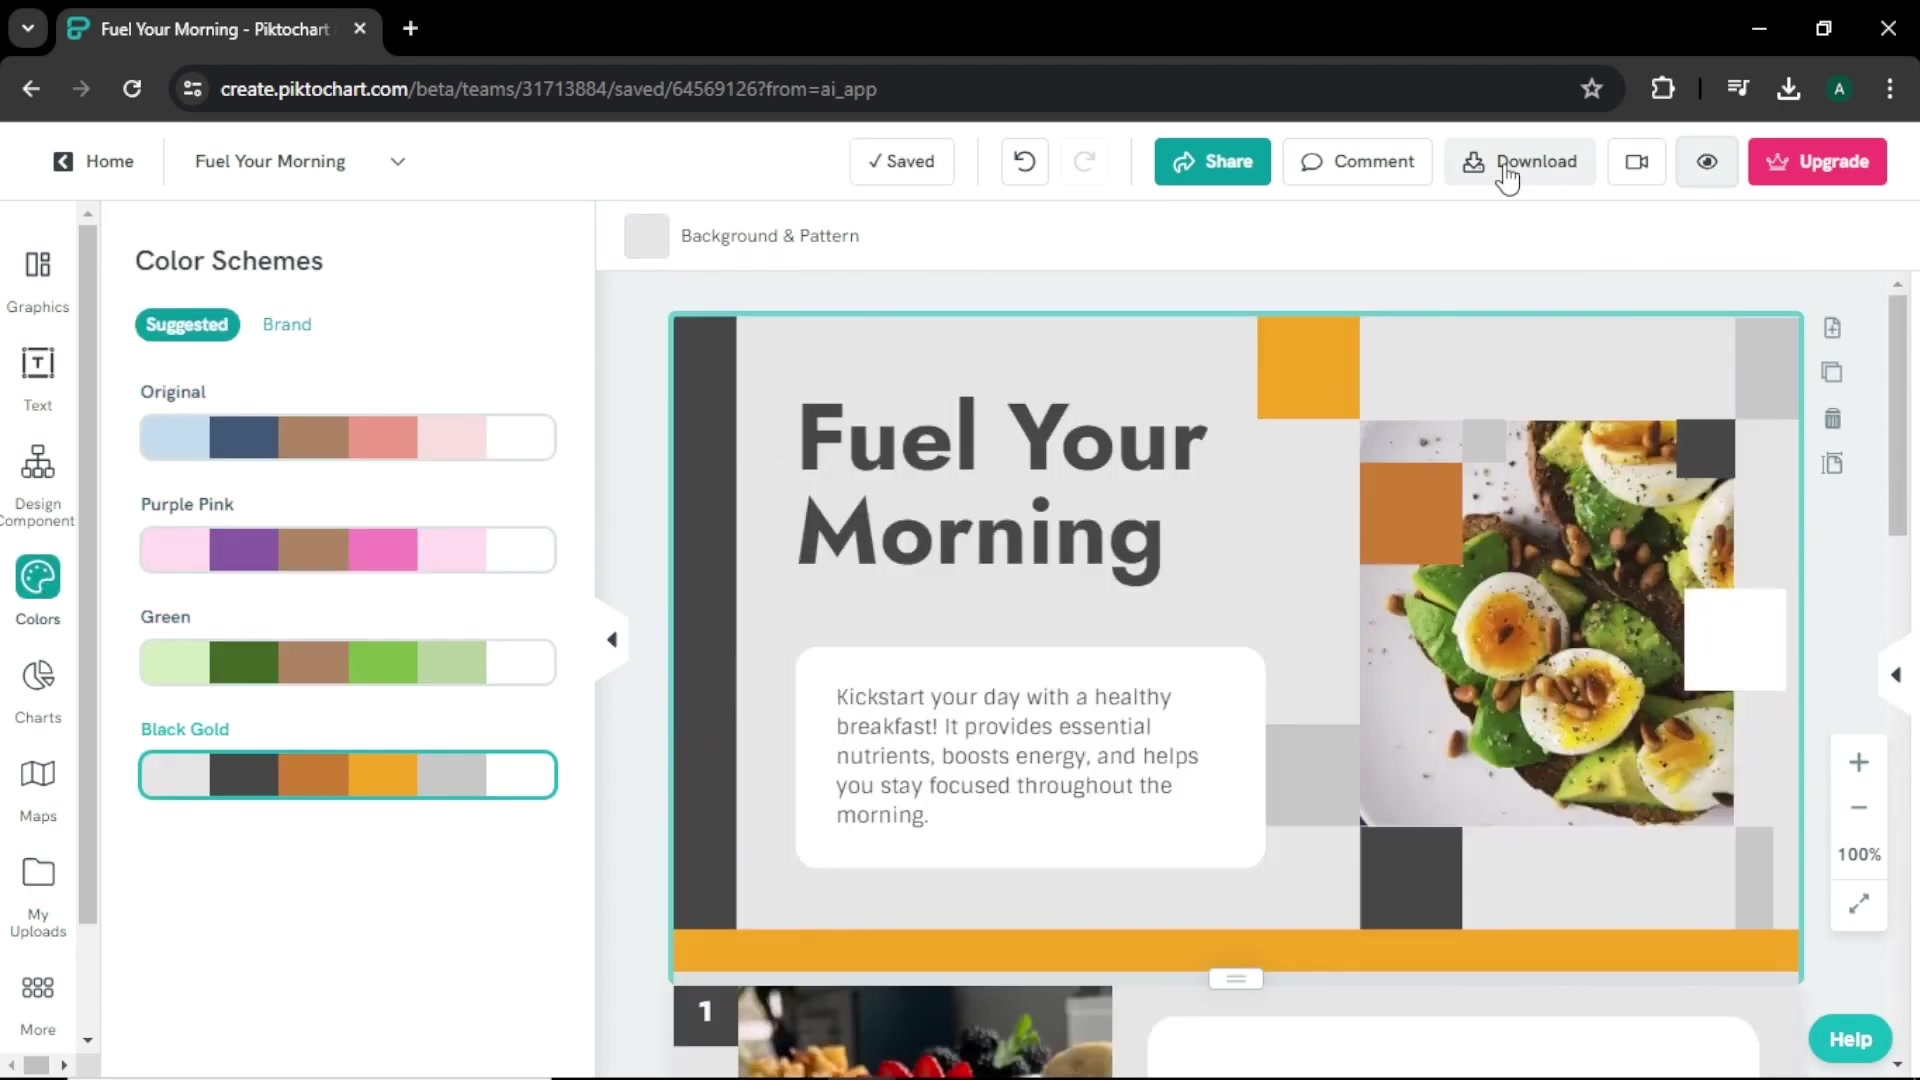This screenshot has height=1080, width=1920.
Task: Open the Chrome profile avatar A
Action: pyautogui.click(x=1839, y=89)
